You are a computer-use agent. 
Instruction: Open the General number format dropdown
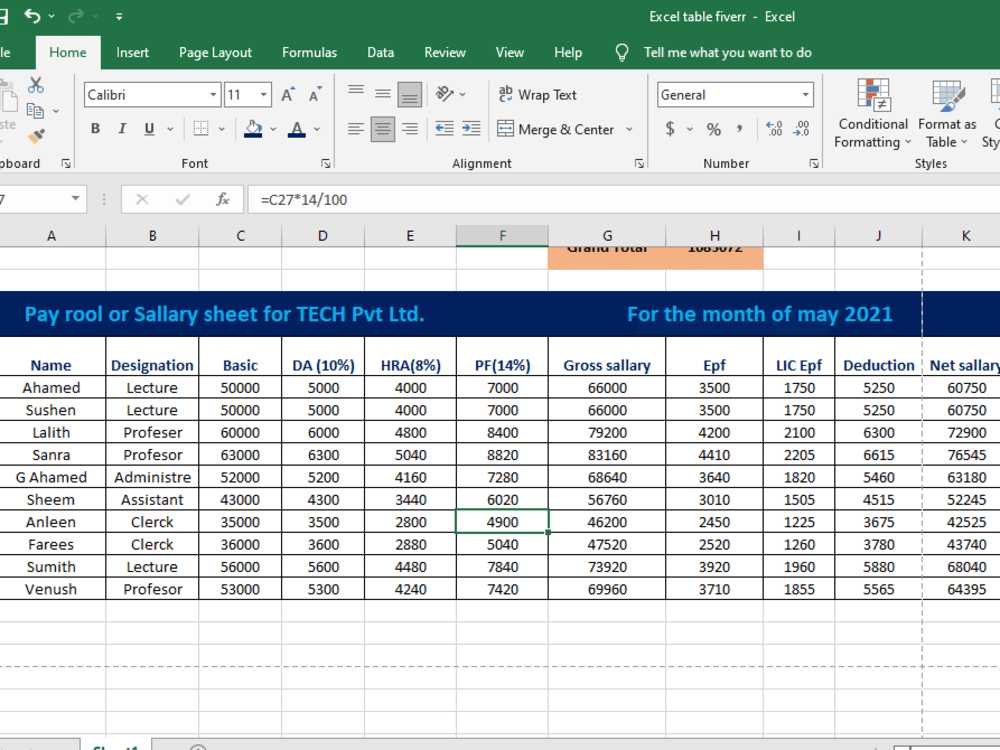click(805, 95)
